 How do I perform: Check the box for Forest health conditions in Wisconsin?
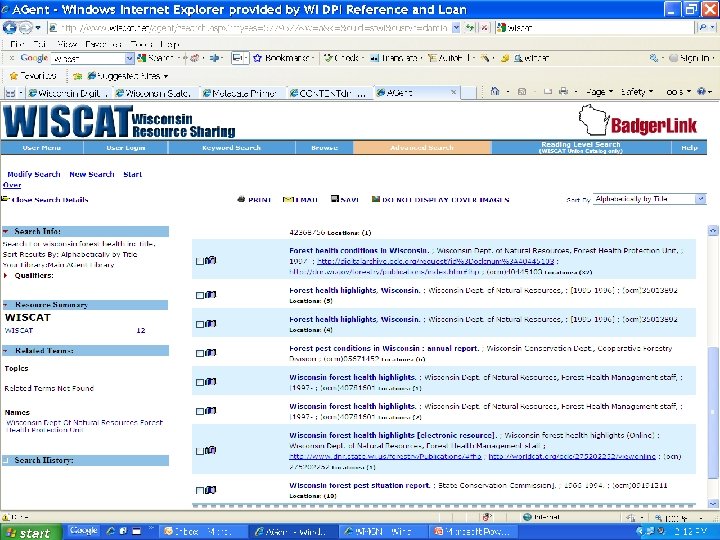[200, 261]
